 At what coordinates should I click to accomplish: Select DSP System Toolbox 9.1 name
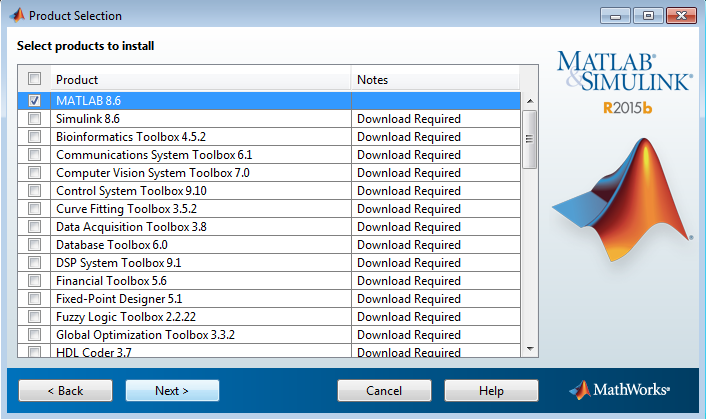118,263
